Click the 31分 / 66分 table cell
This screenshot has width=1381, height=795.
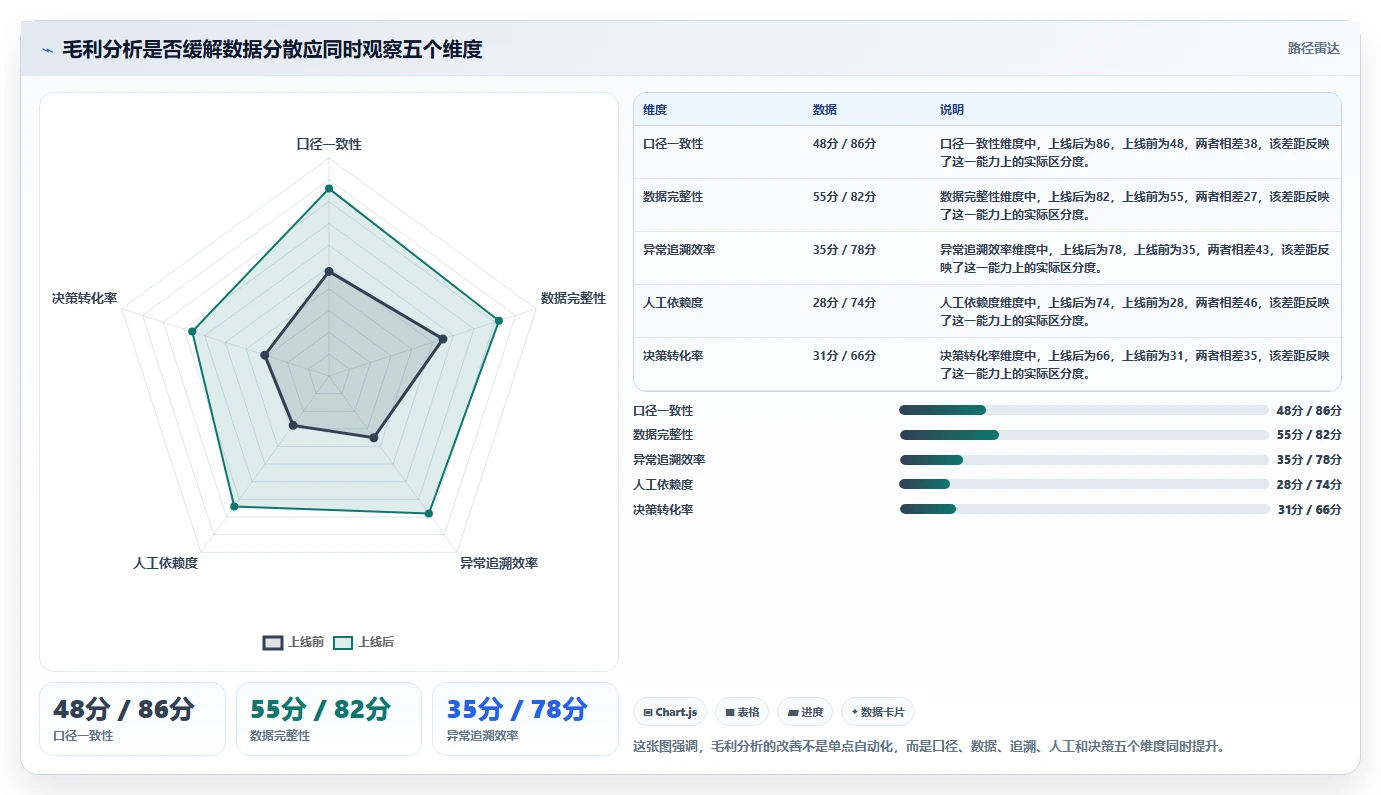(844, 356)
